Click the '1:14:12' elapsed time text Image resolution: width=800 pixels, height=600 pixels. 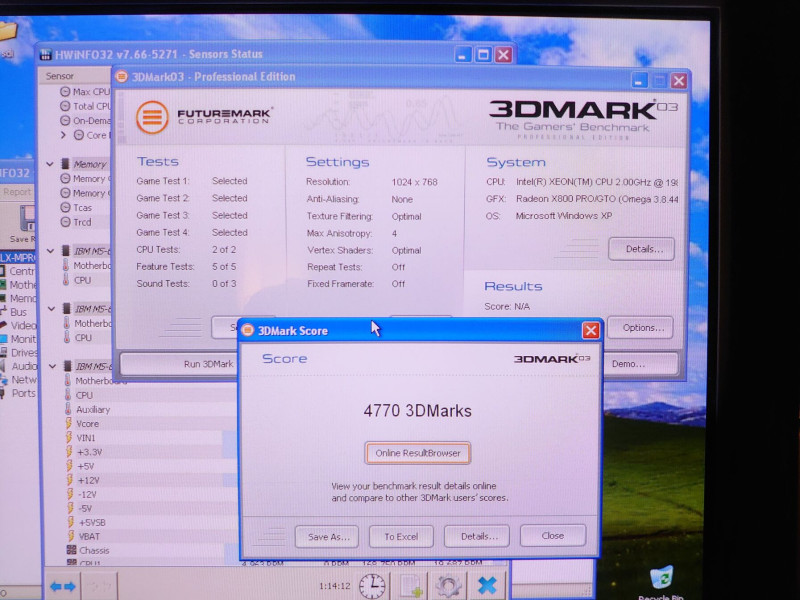pos(335,586)
